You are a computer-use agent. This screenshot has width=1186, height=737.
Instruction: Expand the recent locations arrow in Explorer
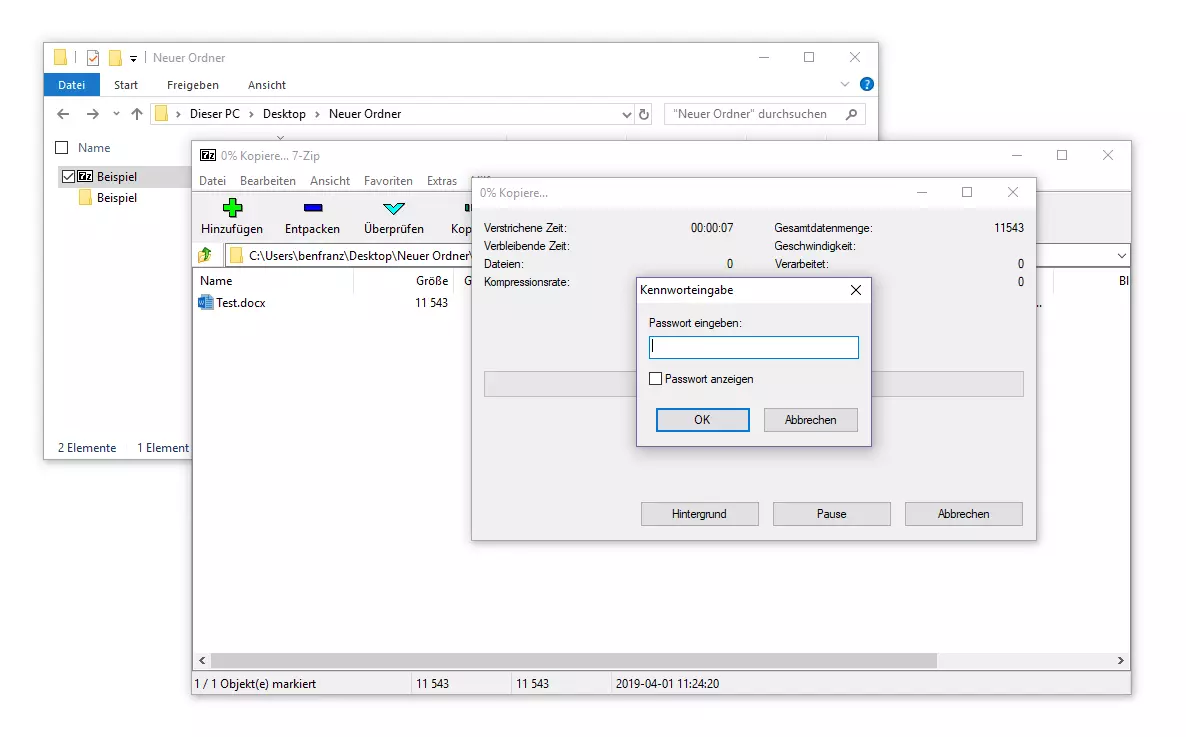tap(116, 114)
